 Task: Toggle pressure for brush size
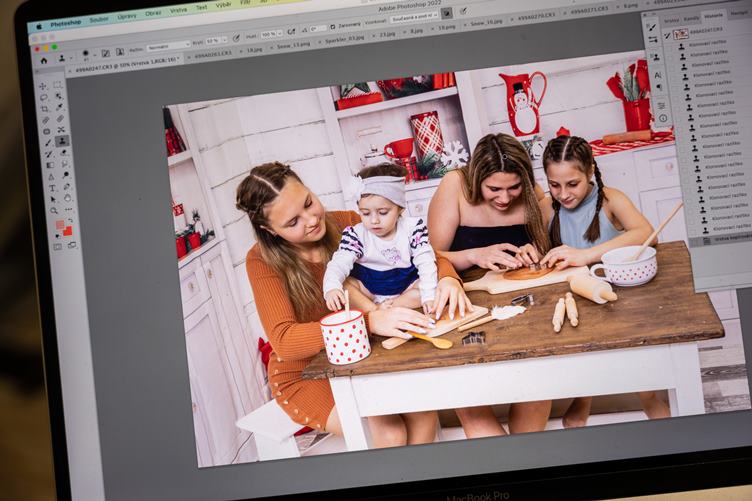[463, 10]
